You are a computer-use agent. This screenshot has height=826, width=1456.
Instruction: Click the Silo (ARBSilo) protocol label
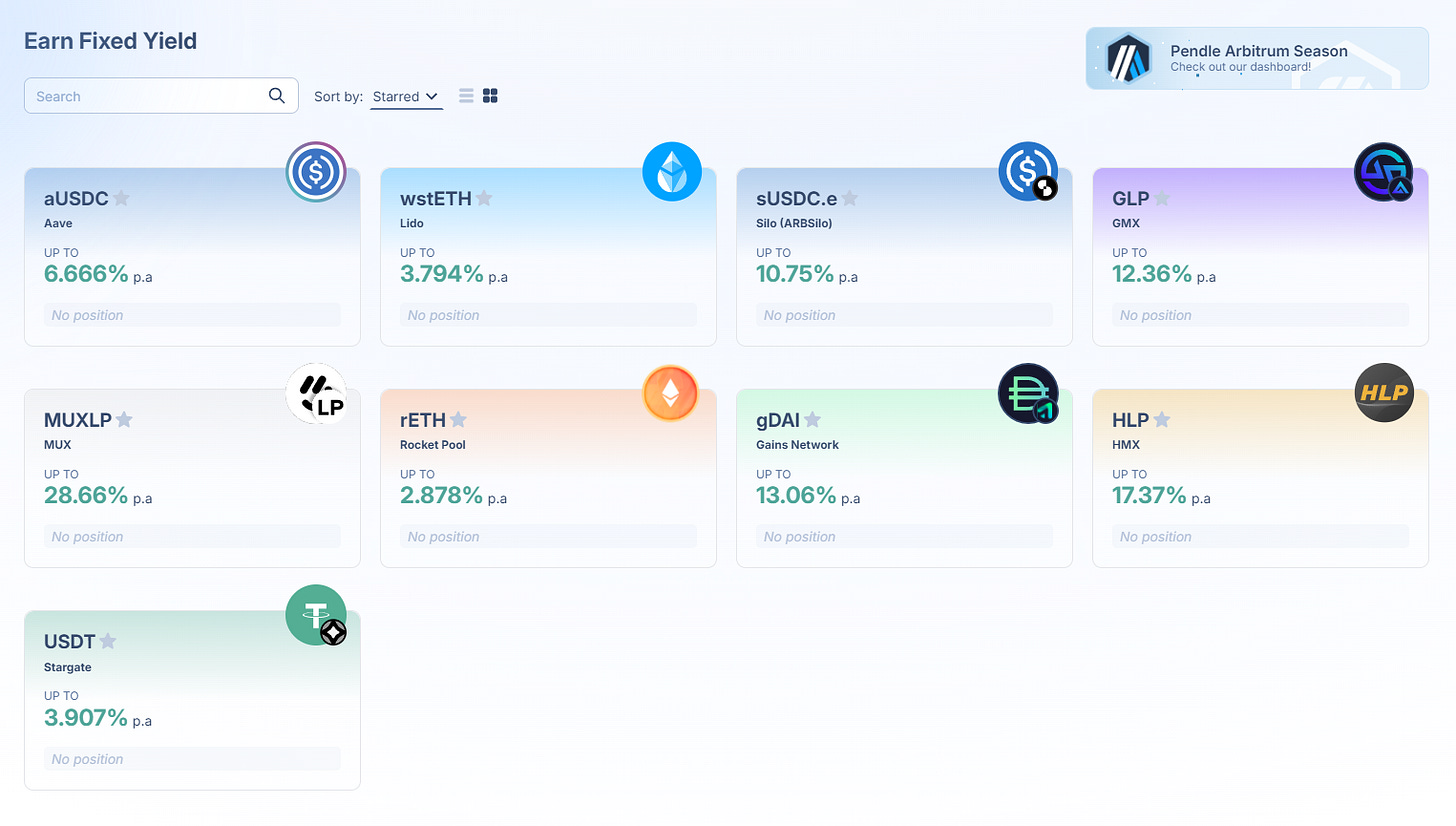pyautogui.click(x=794, y=223)
